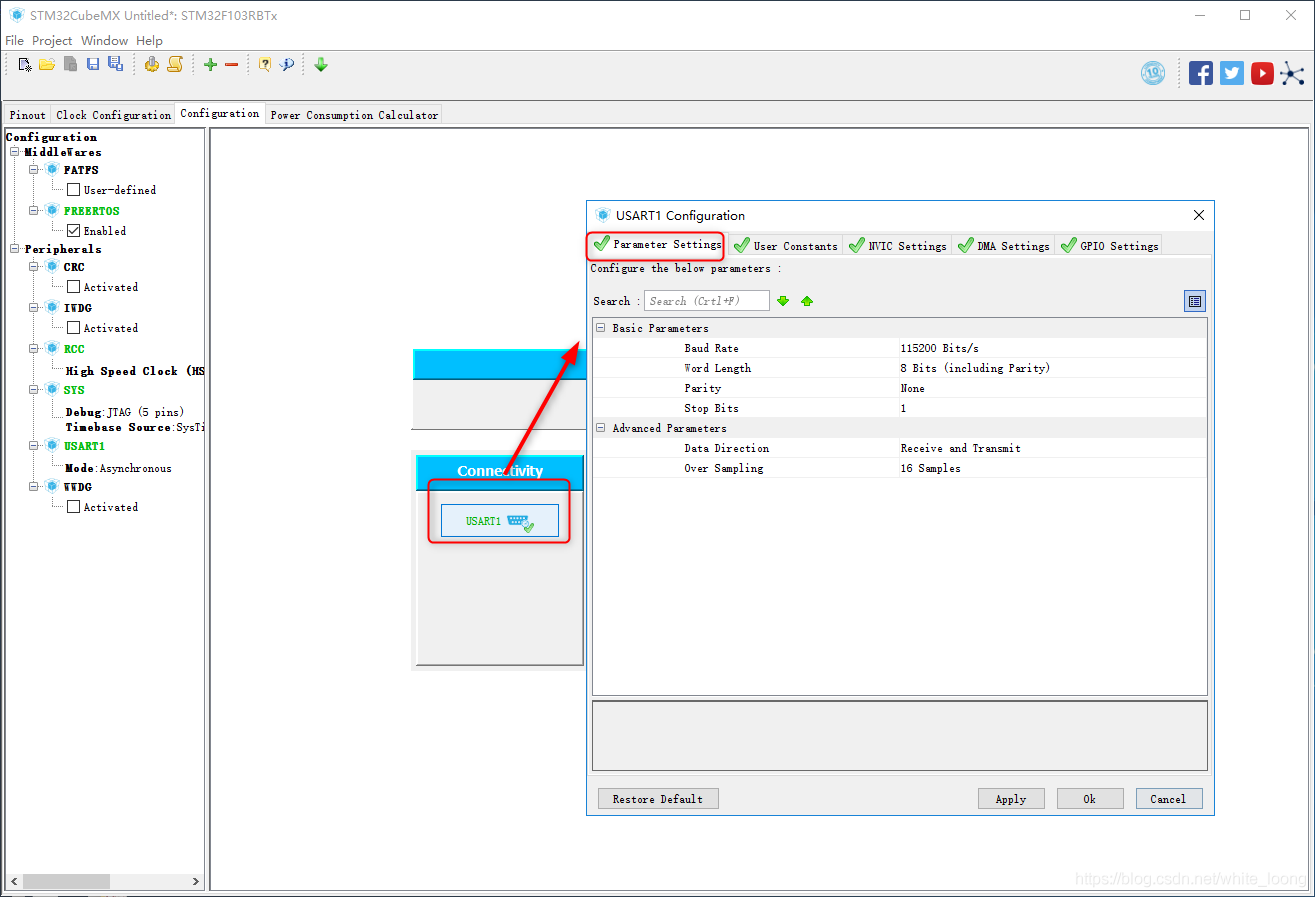
Task: Collapse the Advanced Parameters section
Action: (x=601, y=428)
